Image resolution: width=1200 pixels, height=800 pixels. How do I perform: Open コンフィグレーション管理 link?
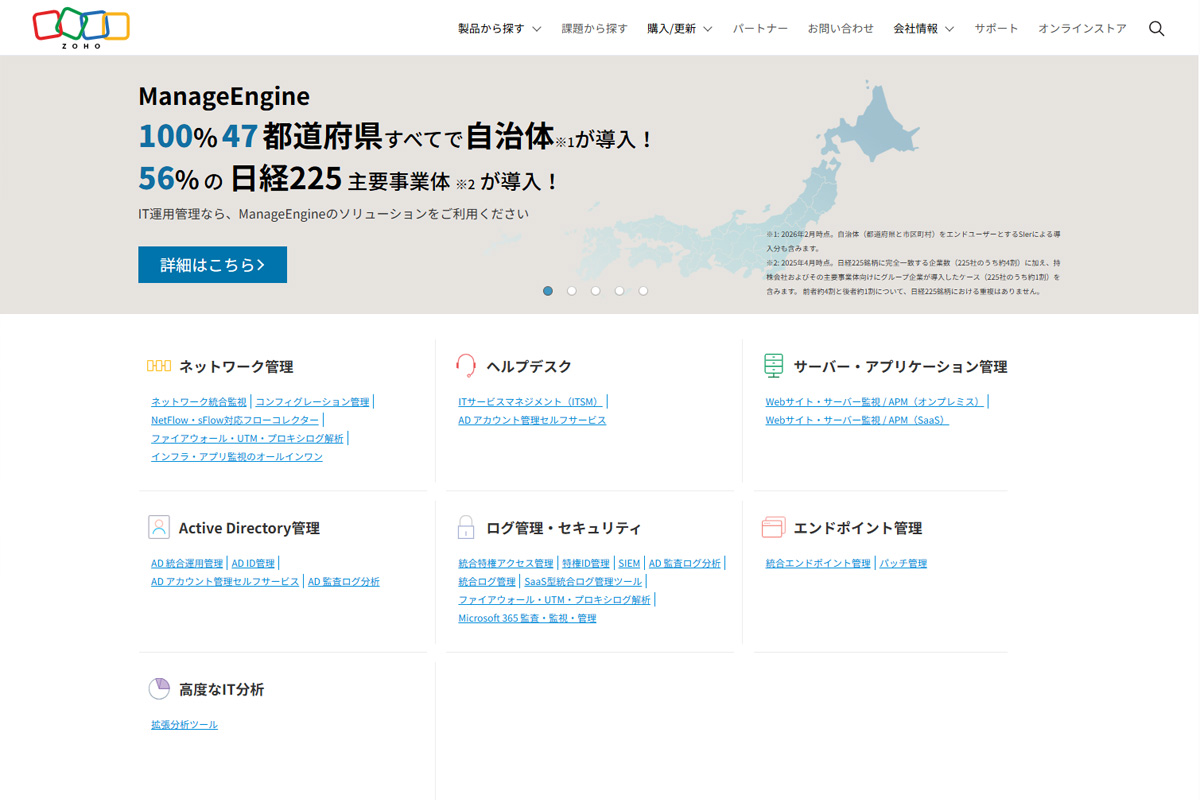(312, 402)
